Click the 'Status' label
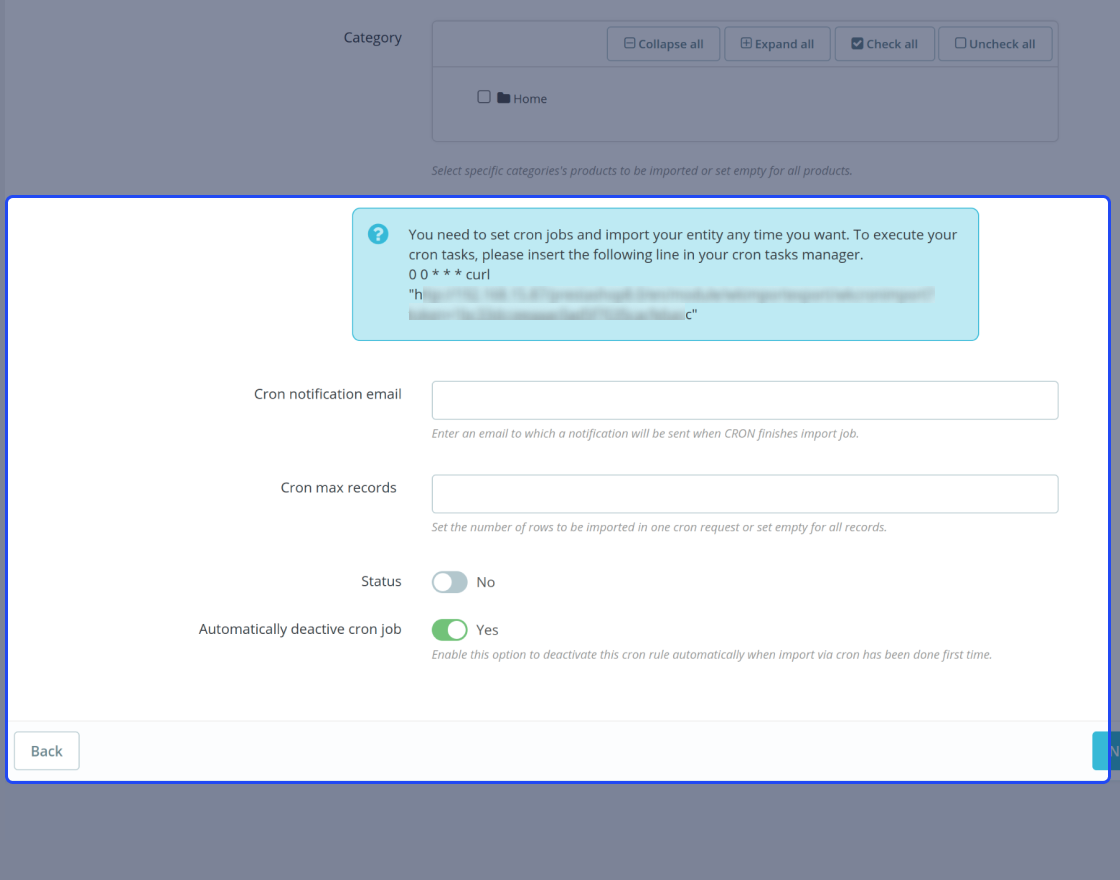1120x880 pixels. (x=381, y=581)
